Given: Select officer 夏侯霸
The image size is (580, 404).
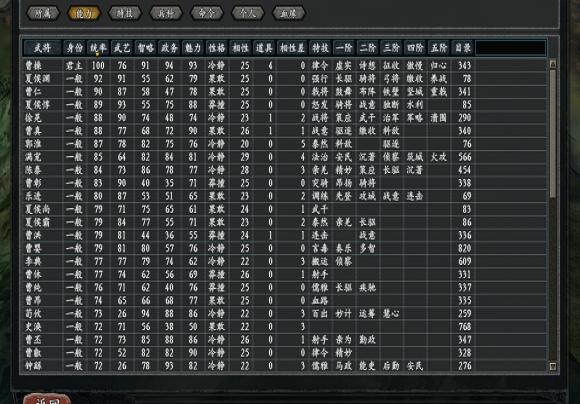Looking at the screenshot, I should pos(284,222).
